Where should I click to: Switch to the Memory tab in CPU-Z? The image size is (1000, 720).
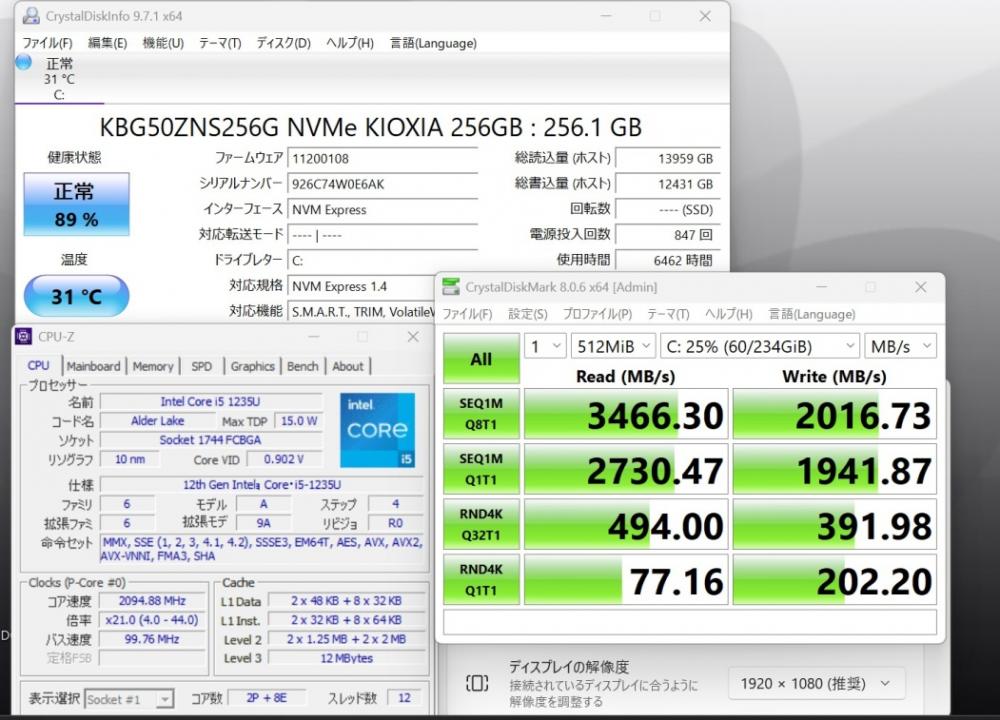(x=153, y=366)
